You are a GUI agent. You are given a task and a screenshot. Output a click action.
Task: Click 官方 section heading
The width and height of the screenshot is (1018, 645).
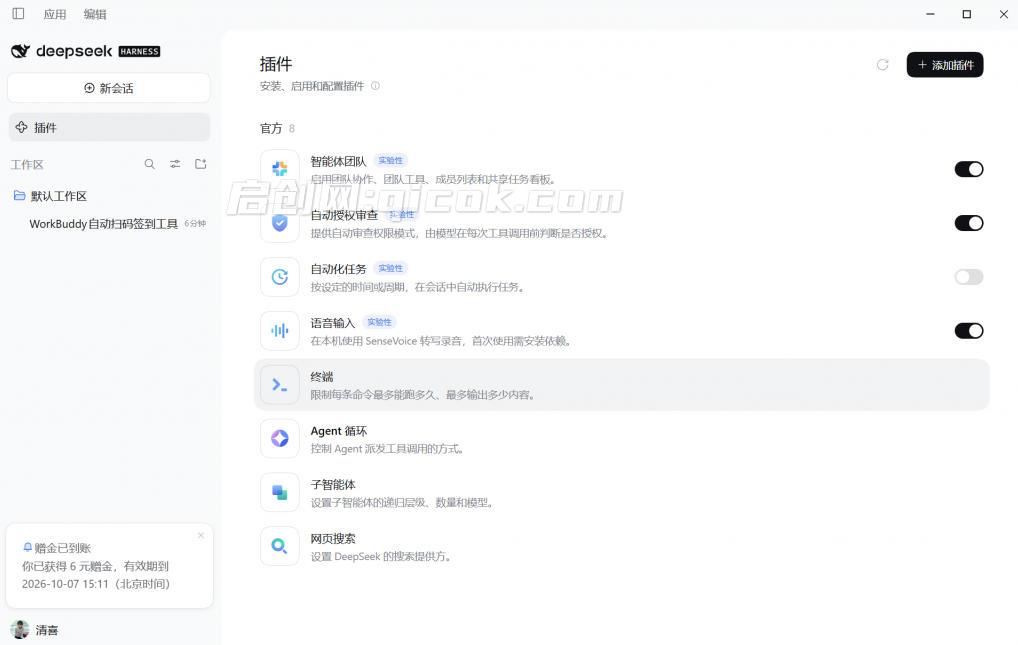tap(271, 129)
